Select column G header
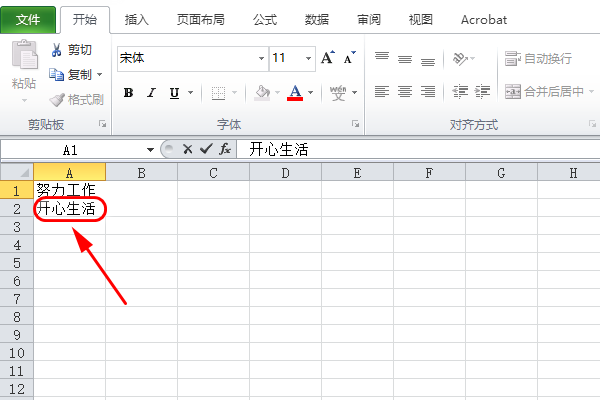This screenshot has height=400, width=600. point(501,173)
